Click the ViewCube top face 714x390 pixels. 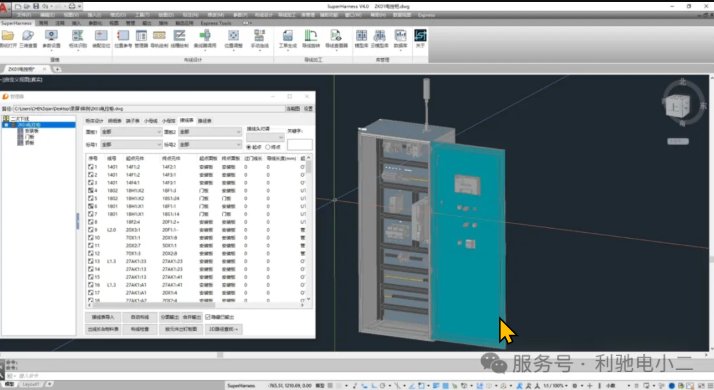(x=674, y=108)
